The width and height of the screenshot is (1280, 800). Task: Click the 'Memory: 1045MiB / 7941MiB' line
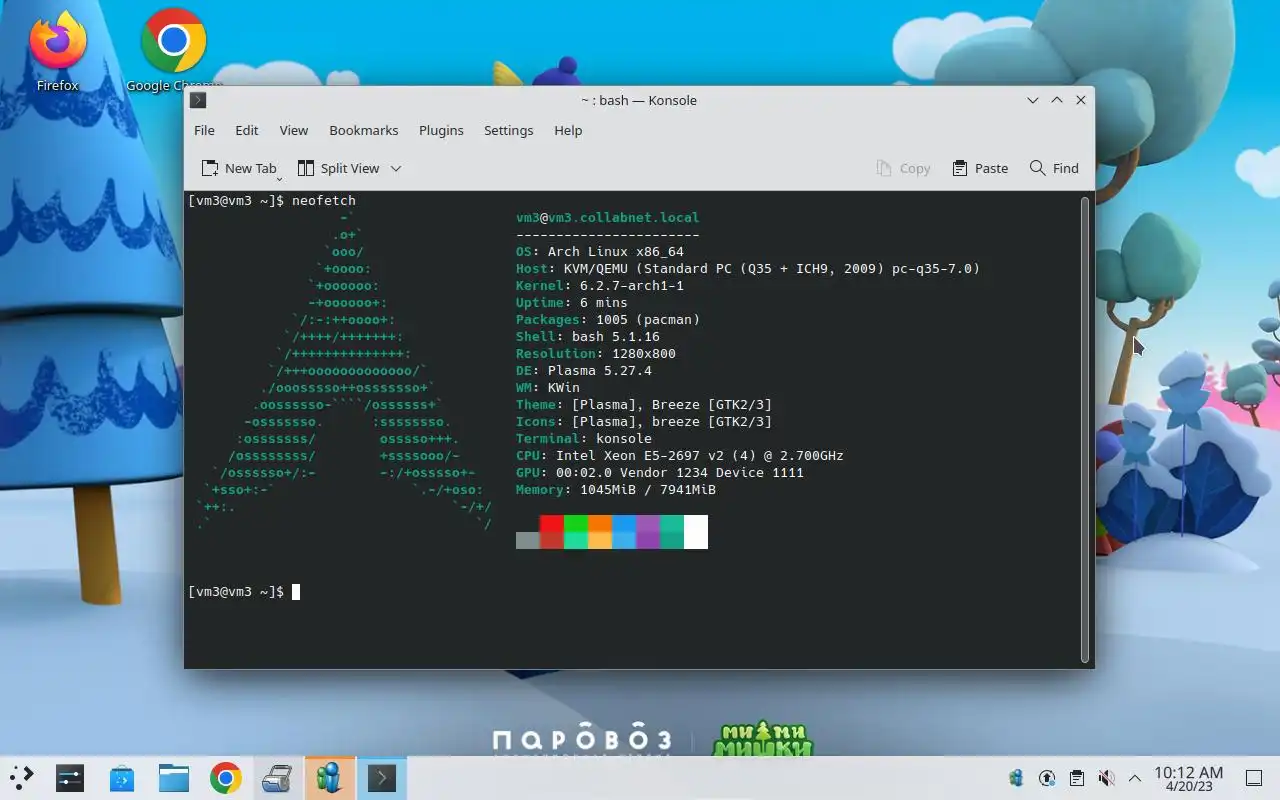(x=616, y=490)
